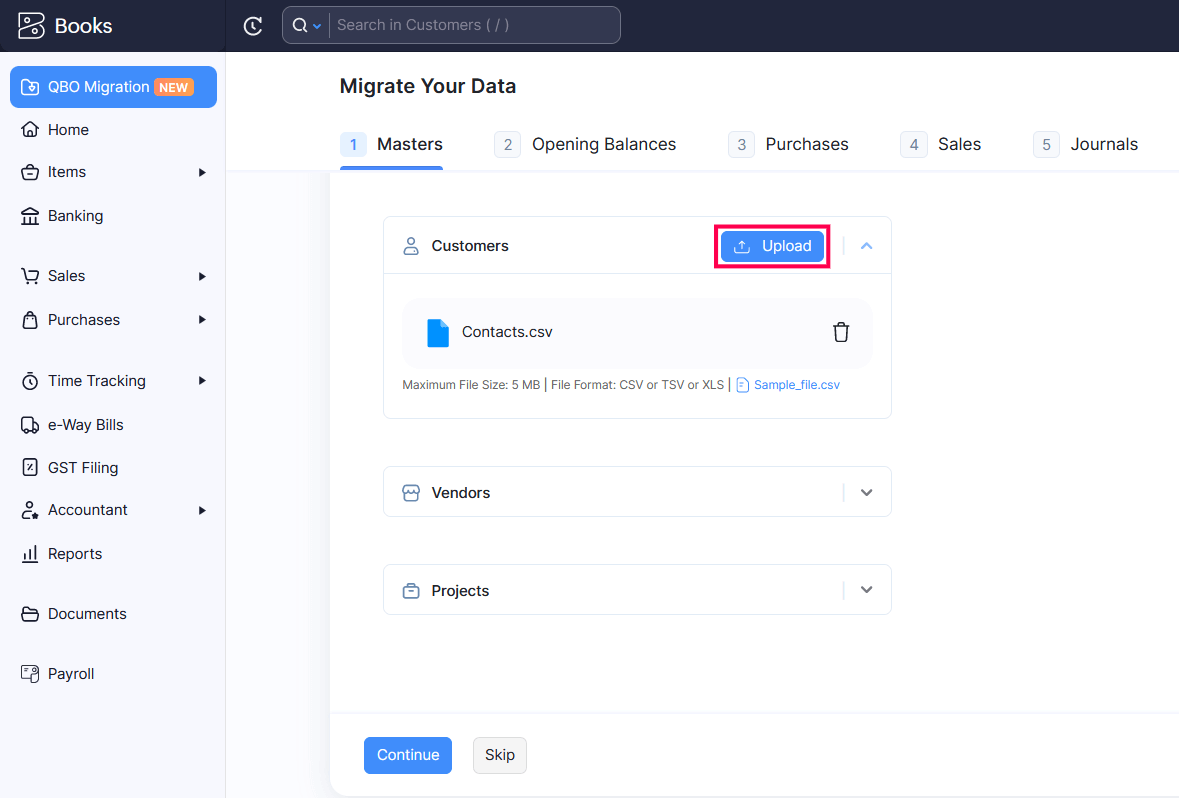Go to the Journals step tab
This screenshot has width=1179, height=798.
tap(1103, 145)
